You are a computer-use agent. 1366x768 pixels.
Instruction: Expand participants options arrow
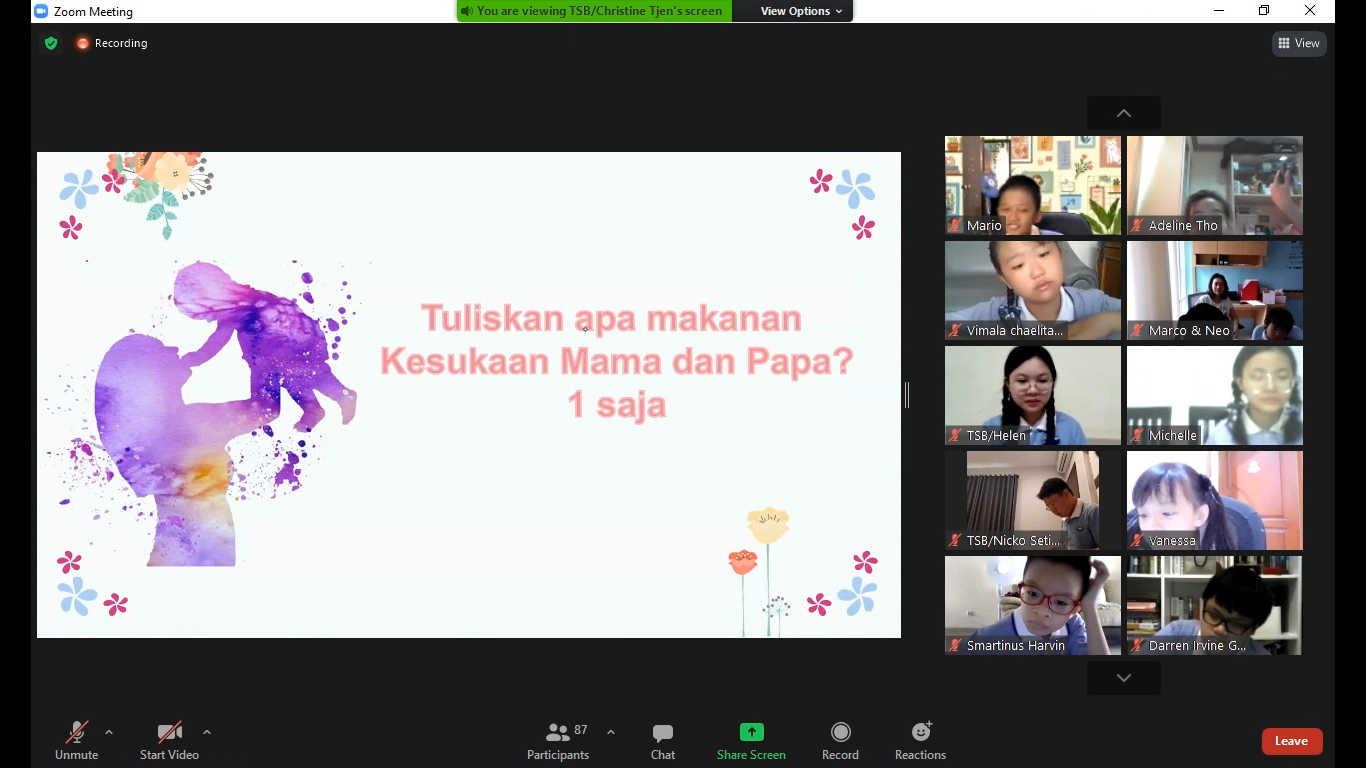click(610, 732)
